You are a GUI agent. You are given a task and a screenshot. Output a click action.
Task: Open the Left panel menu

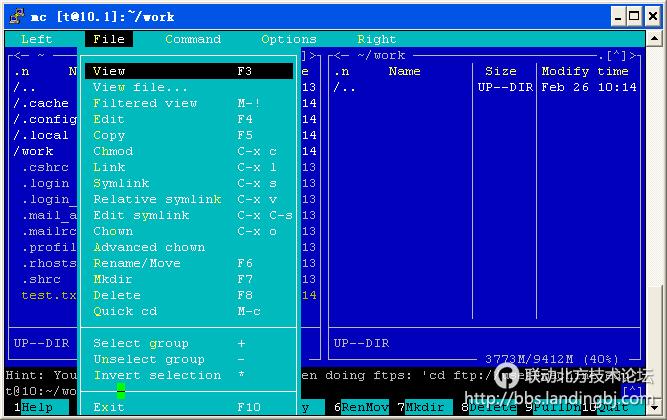click(37, 39)
